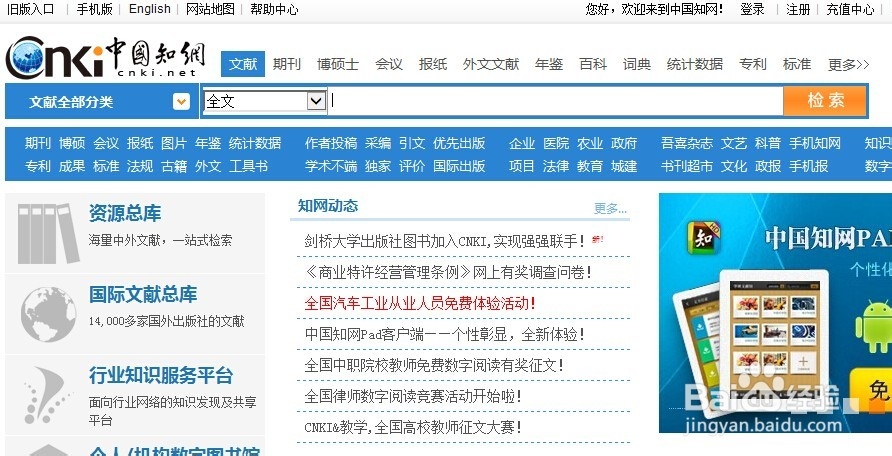Switch site to English
Viewport: 892px width, 456px height.
point(150,9)
